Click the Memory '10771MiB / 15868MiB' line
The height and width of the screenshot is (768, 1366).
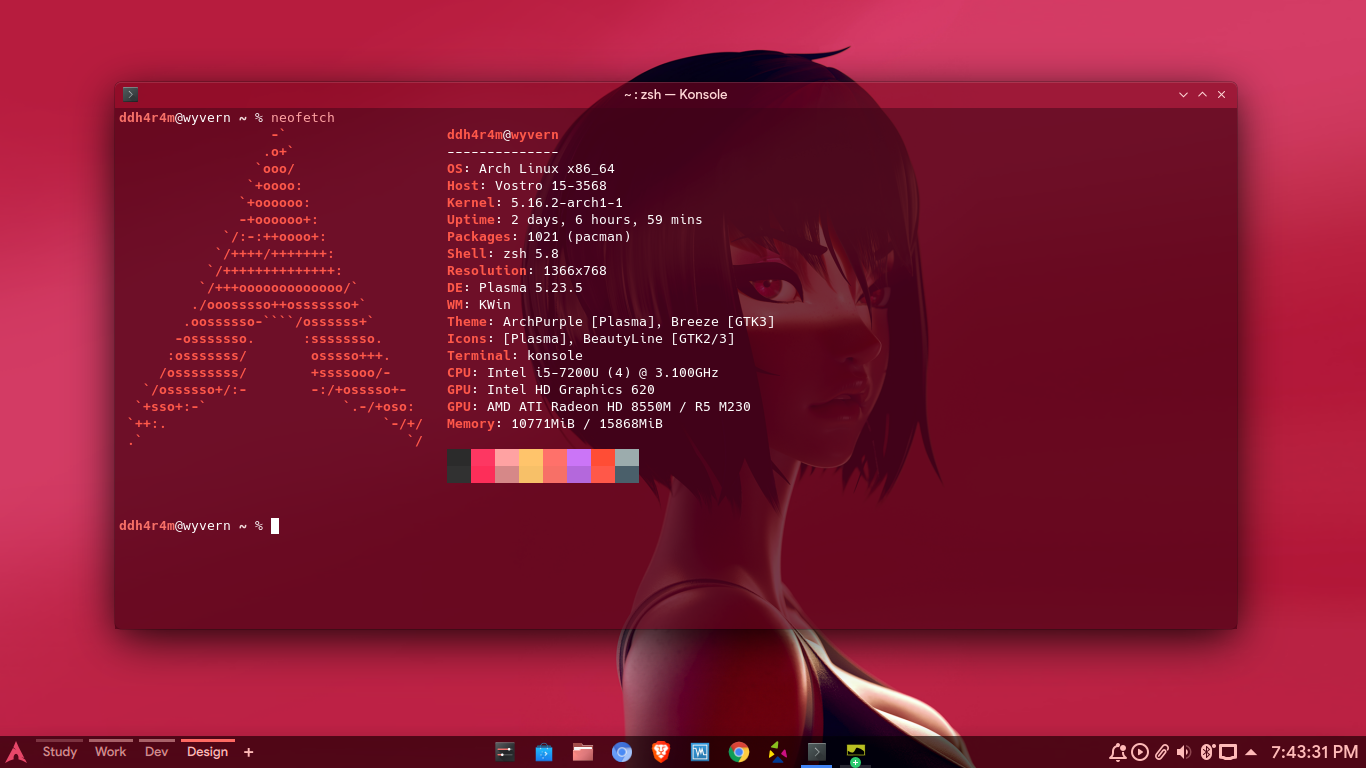point(555,424)
